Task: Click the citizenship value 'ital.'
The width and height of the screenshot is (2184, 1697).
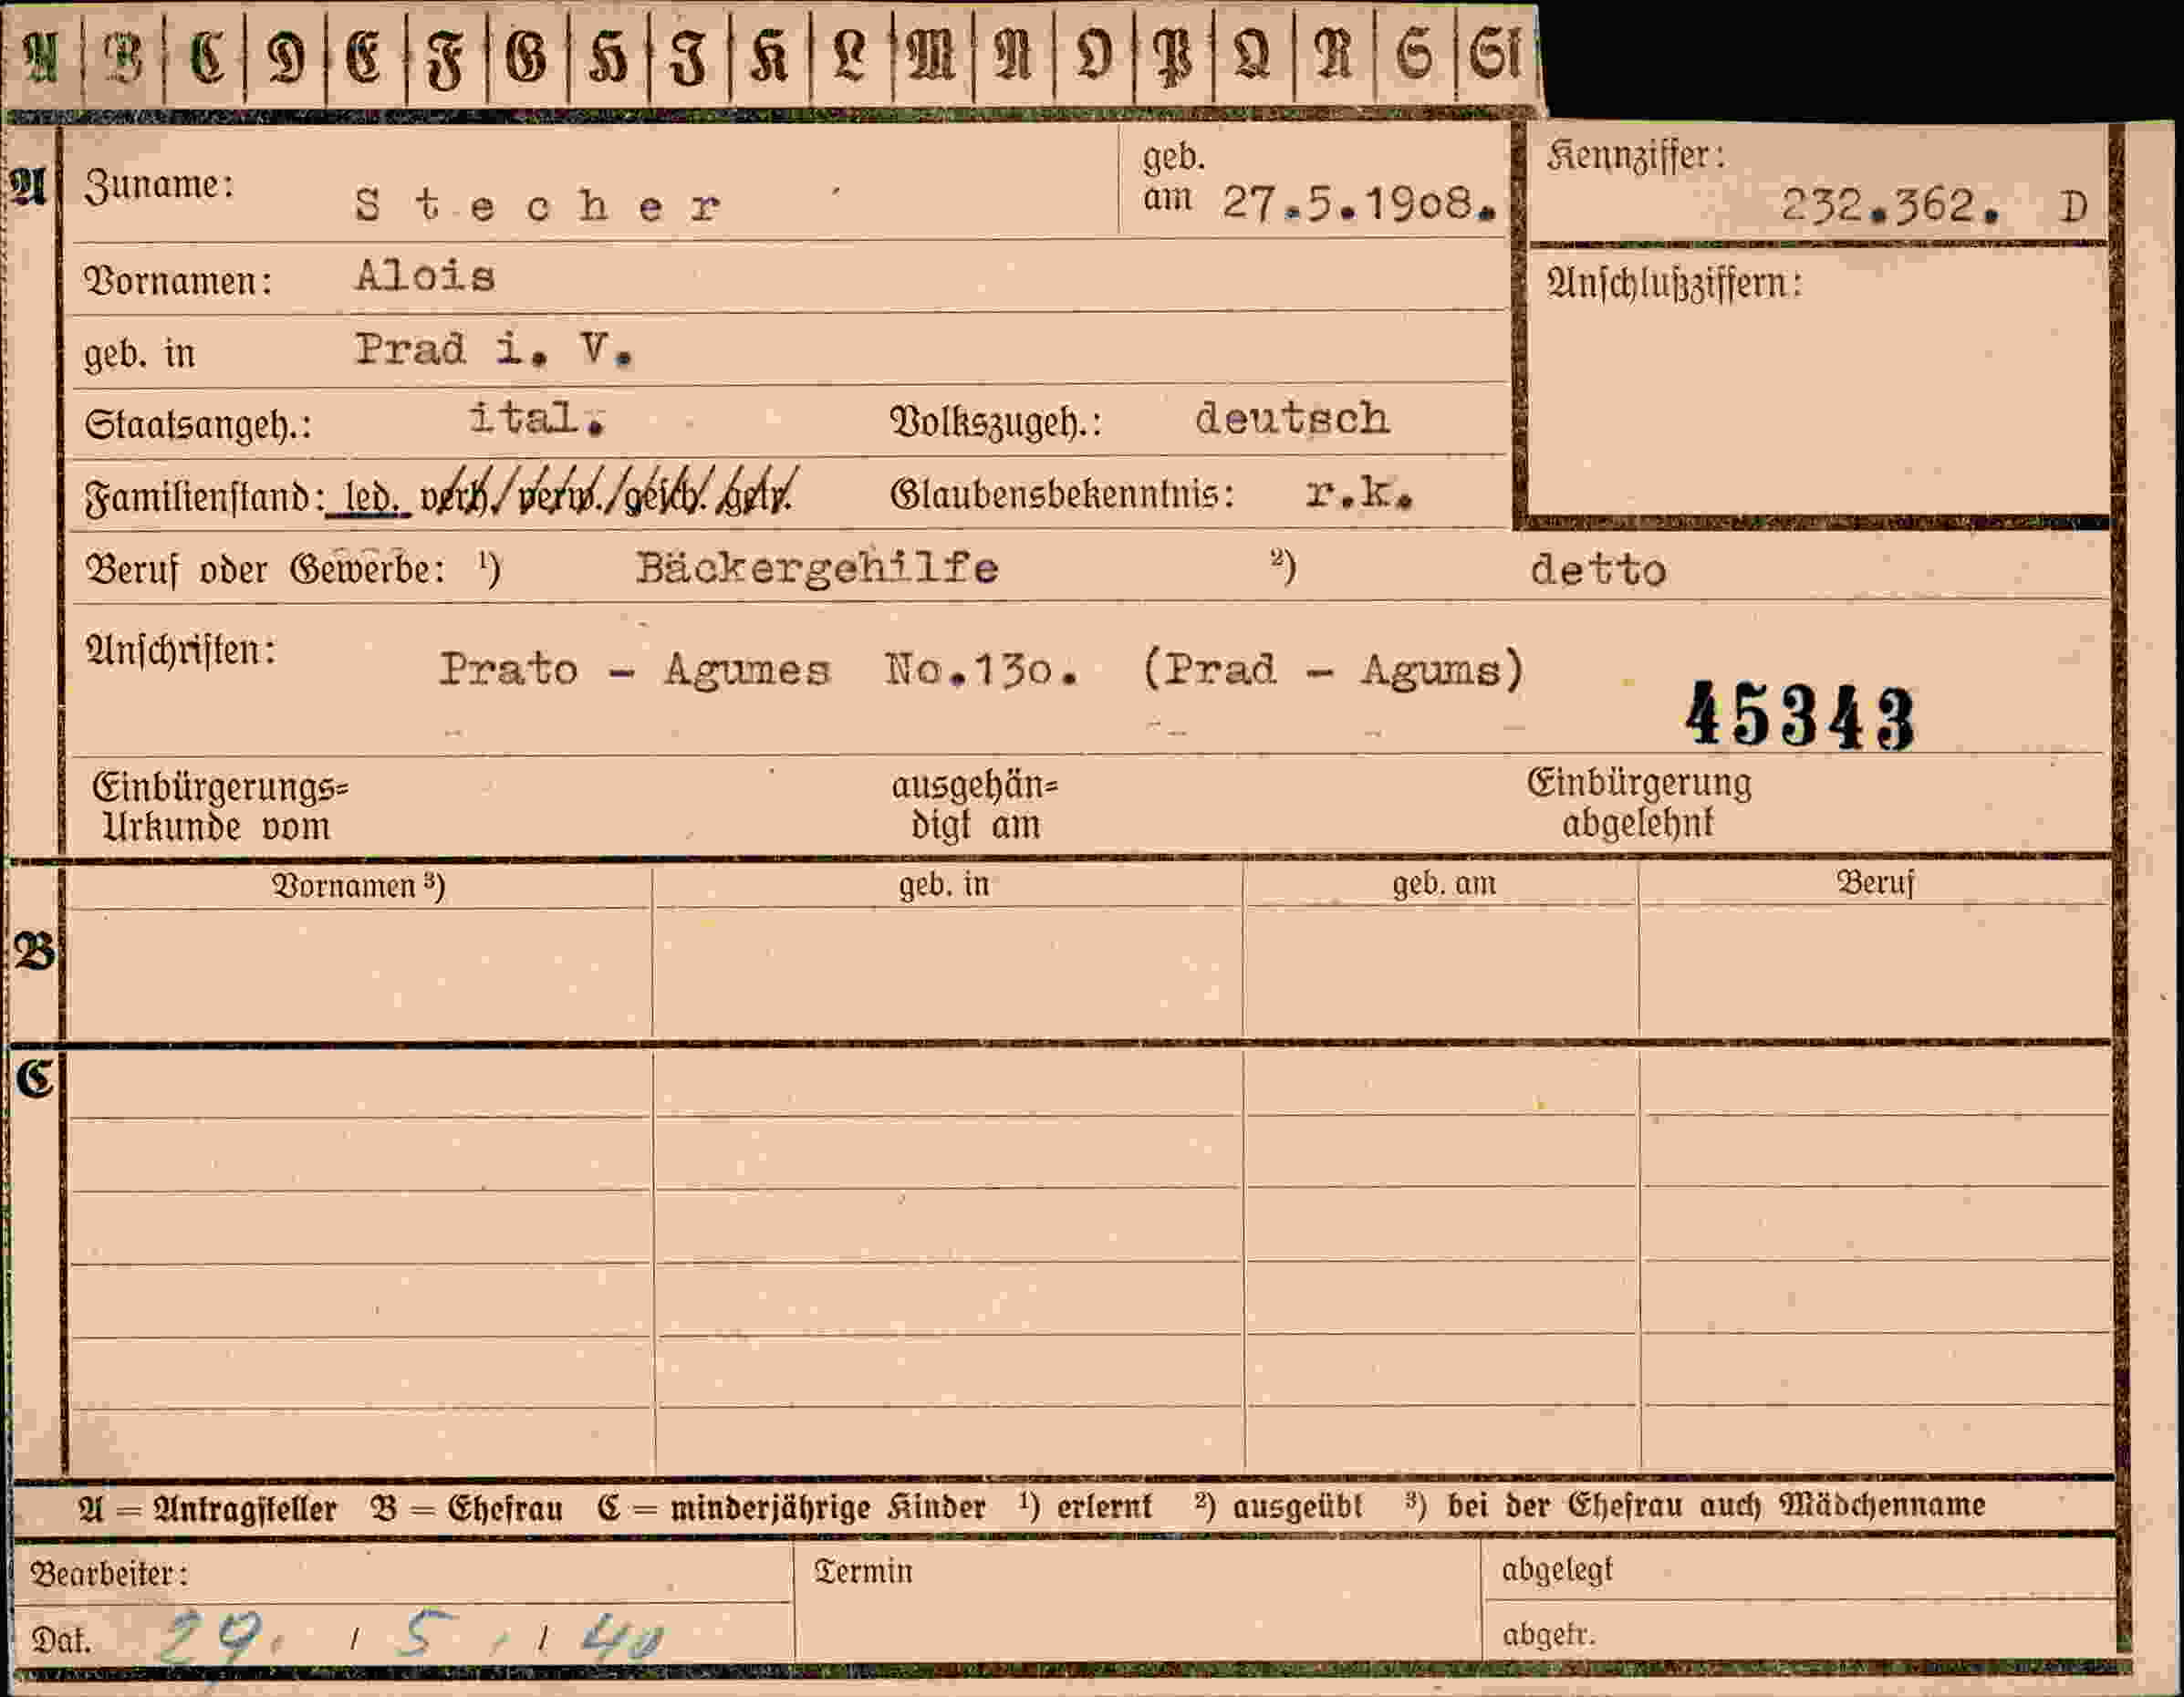Action: point(538,418)
